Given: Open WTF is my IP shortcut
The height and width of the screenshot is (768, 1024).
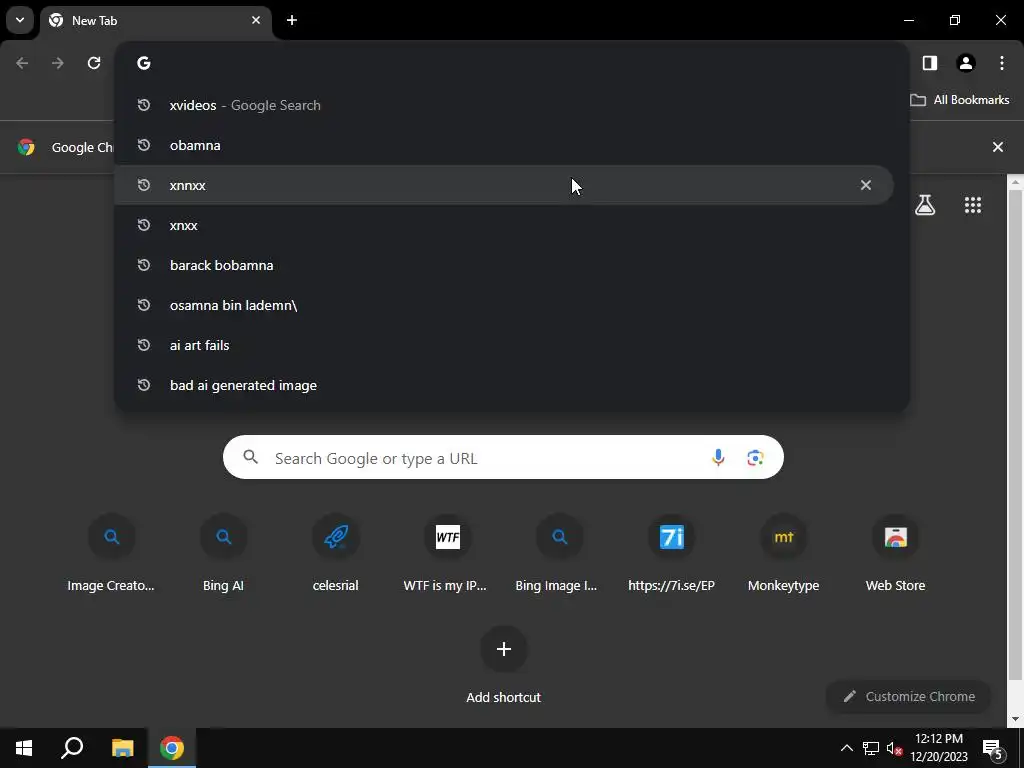Looking at the screenshot, I should 447,554.
